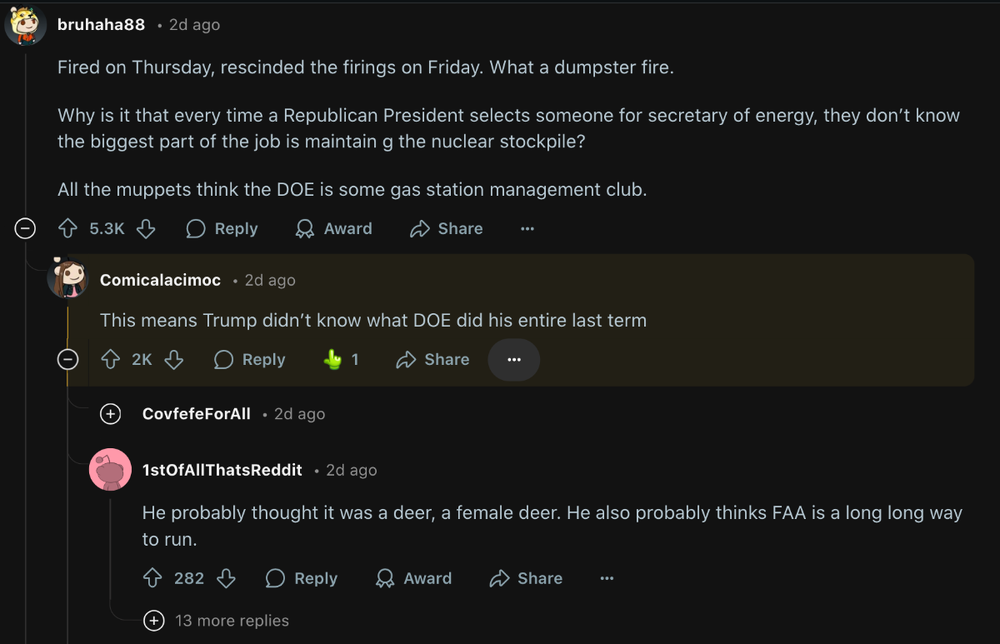Upvote 1stOfAllThatsReddit's comment
Viewport: 1000px width, 644px height.
[x=153, y=578]
